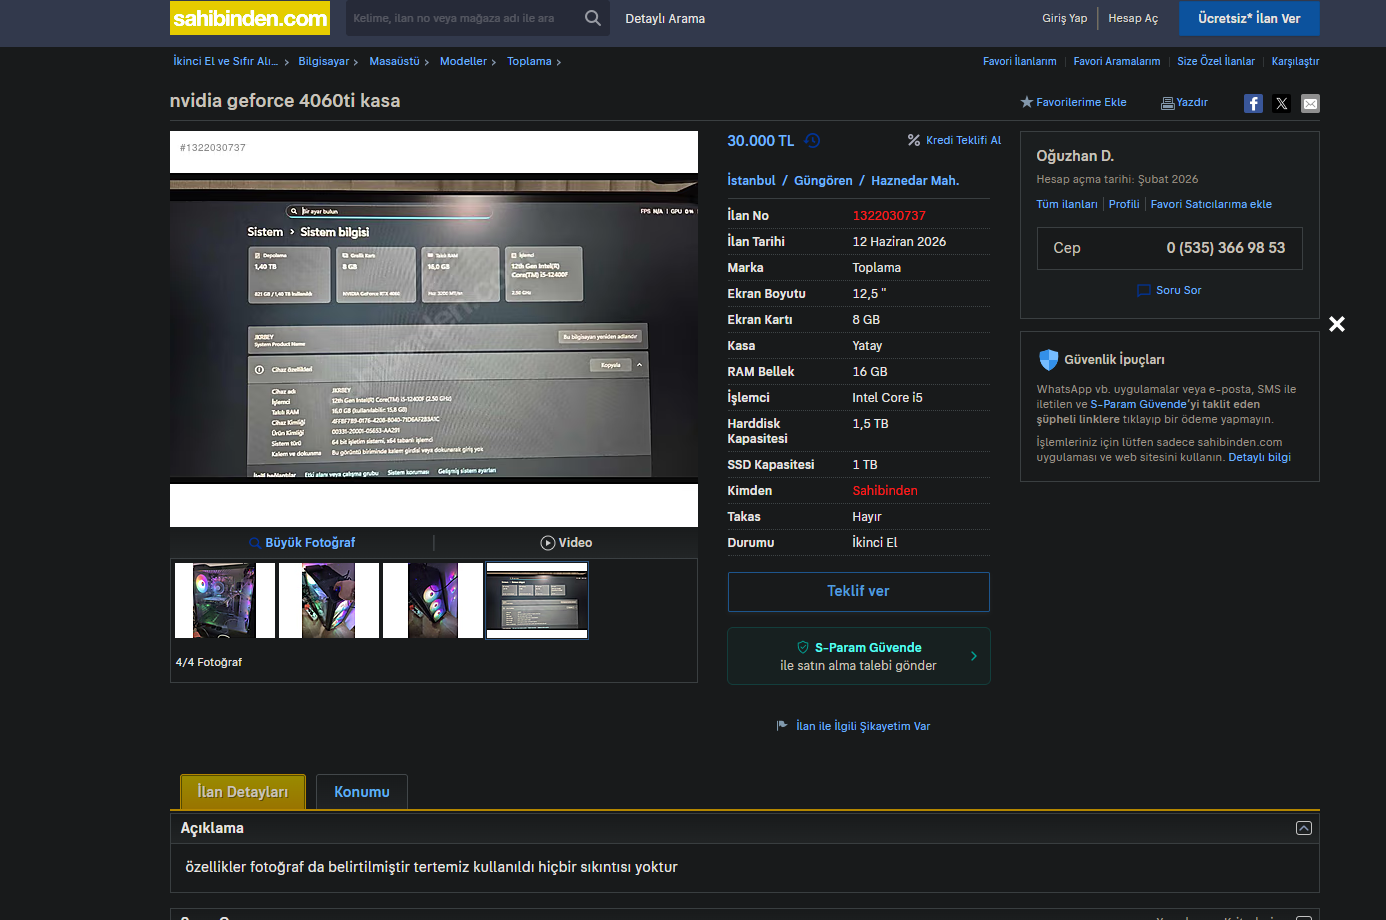Click seller name Oğuzhan D.
The width and height of the screenshot is (1386, 920).
(x=1075, y=156)
